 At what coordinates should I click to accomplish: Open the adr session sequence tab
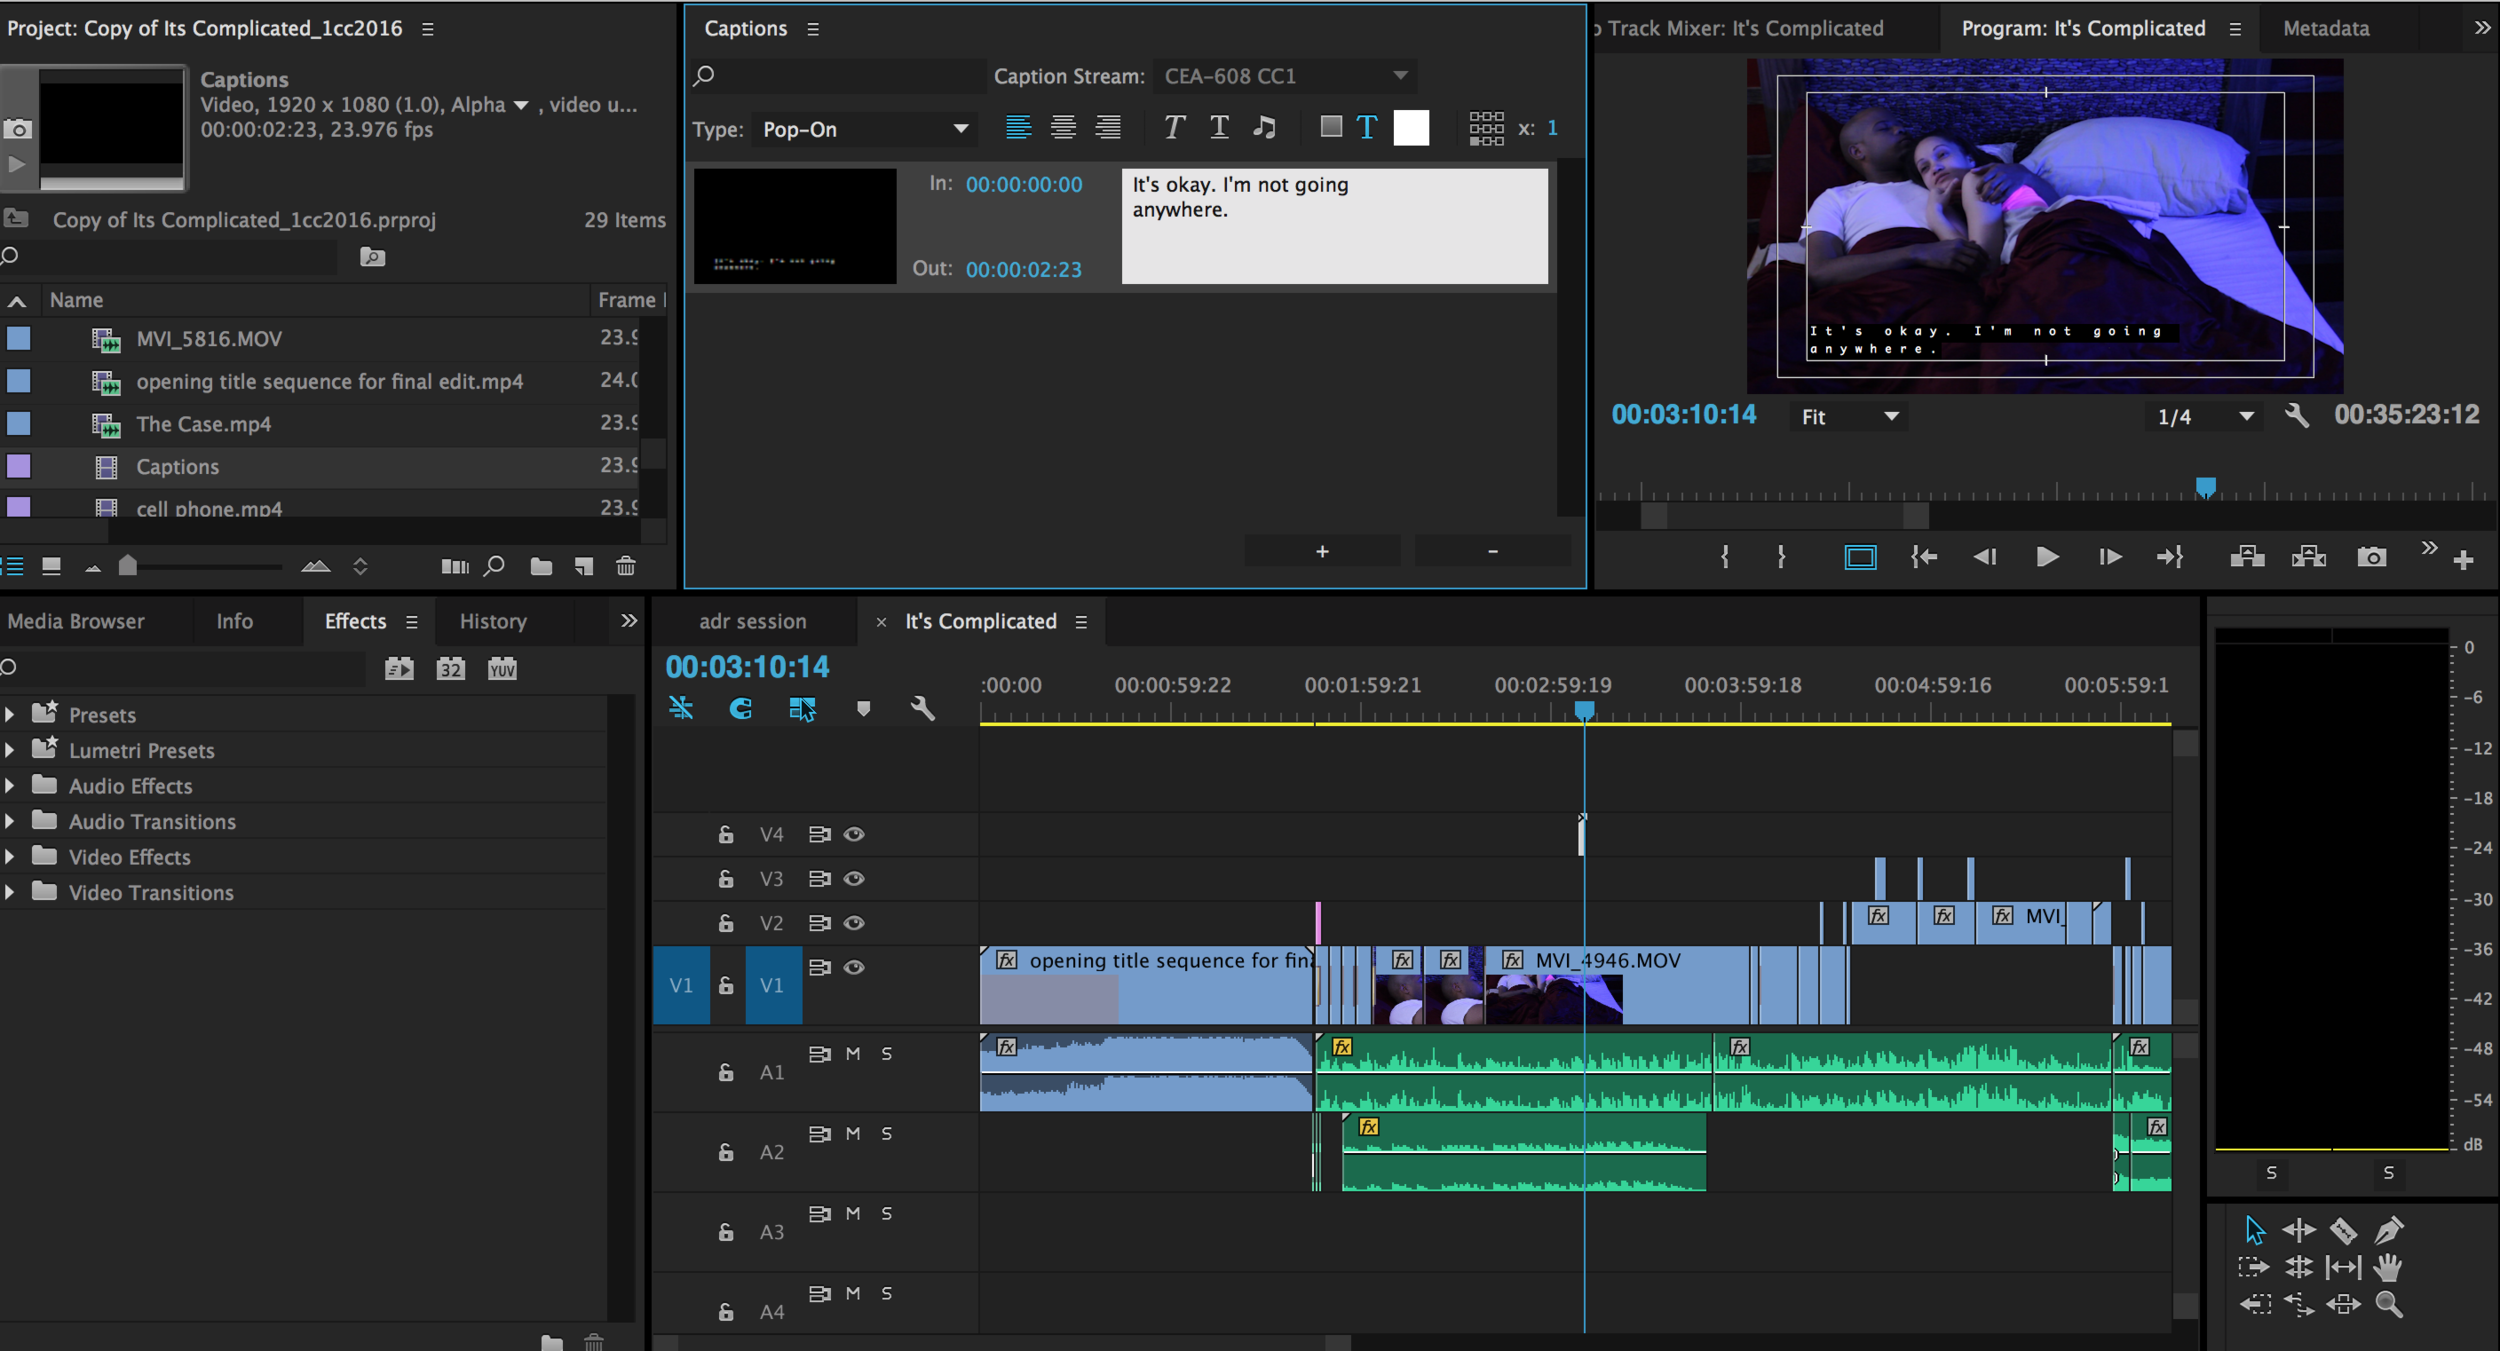click(x=752, y=621)
